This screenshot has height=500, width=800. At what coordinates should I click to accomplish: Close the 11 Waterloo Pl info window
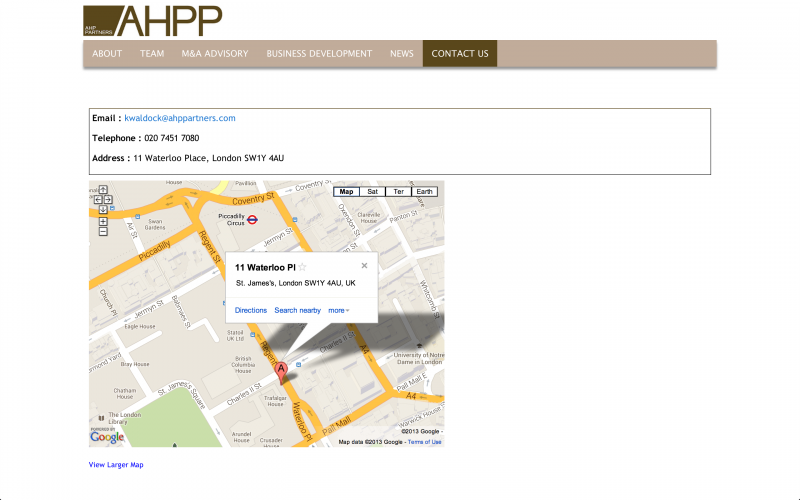364,265
